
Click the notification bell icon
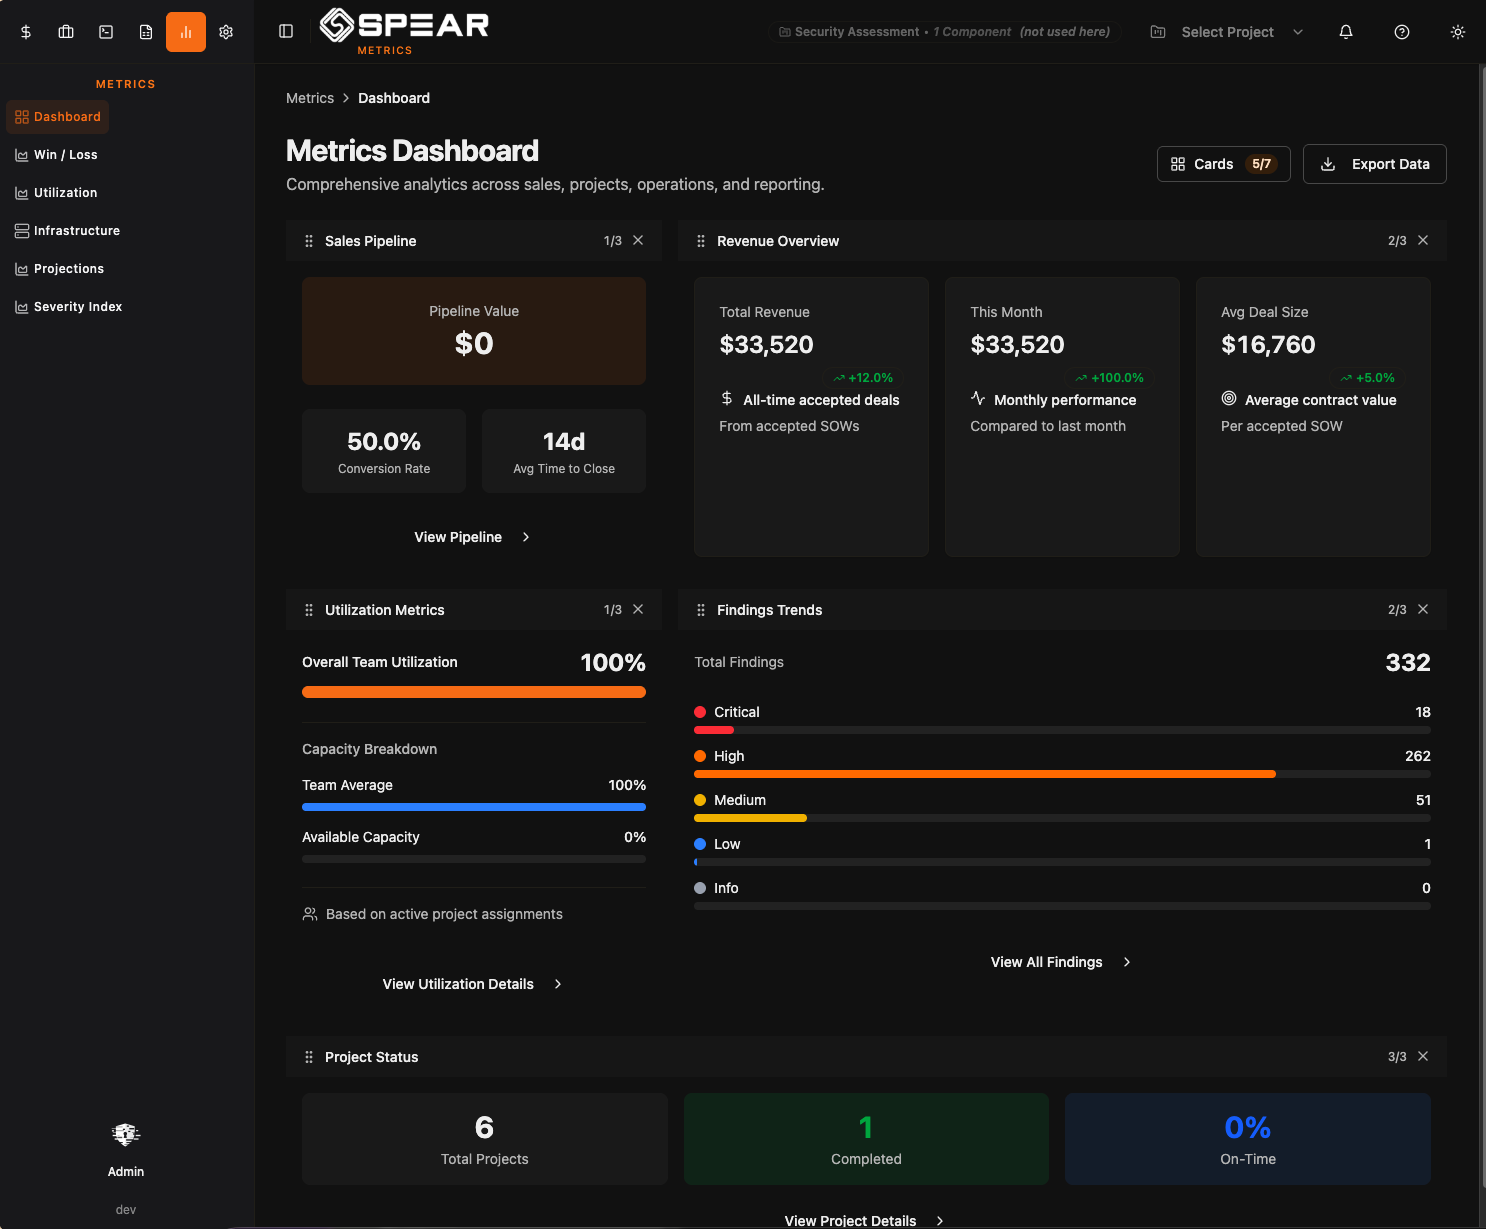(x=1346, y=31)
